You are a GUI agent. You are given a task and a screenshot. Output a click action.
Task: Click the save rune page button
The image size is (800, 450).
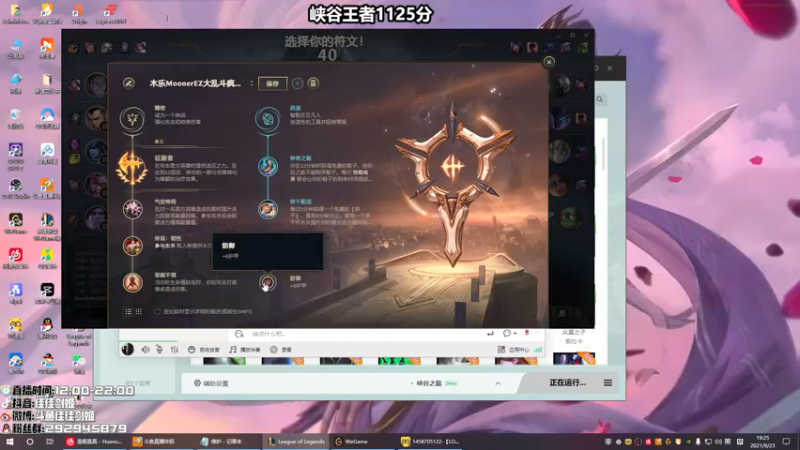(x=272, y=84)
